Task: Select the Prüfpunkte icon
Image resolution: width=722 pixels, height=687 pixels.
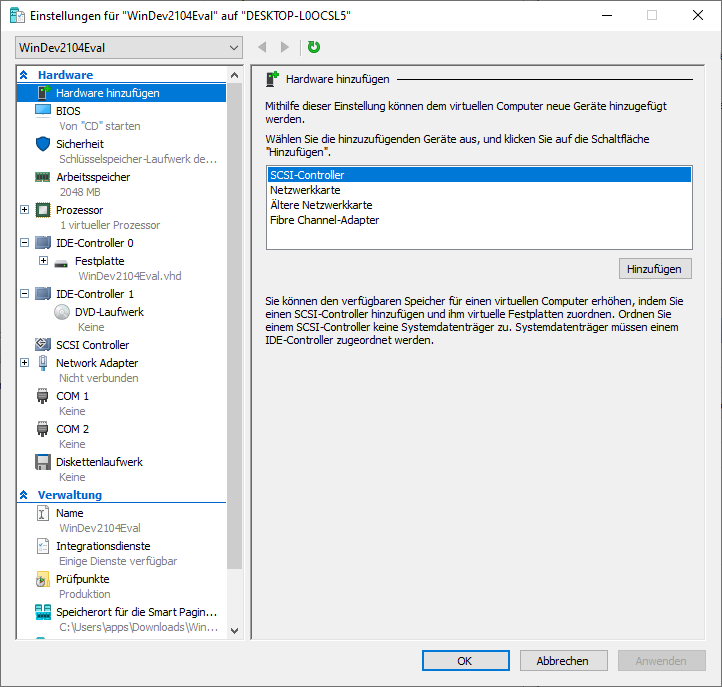Action: pyautogui.click(x=43, y=579)
